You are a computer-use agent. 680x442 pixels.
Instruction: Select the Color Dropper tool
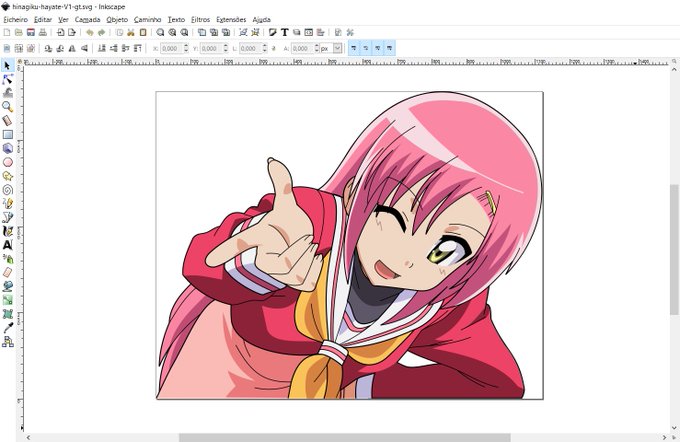point(7,328)
